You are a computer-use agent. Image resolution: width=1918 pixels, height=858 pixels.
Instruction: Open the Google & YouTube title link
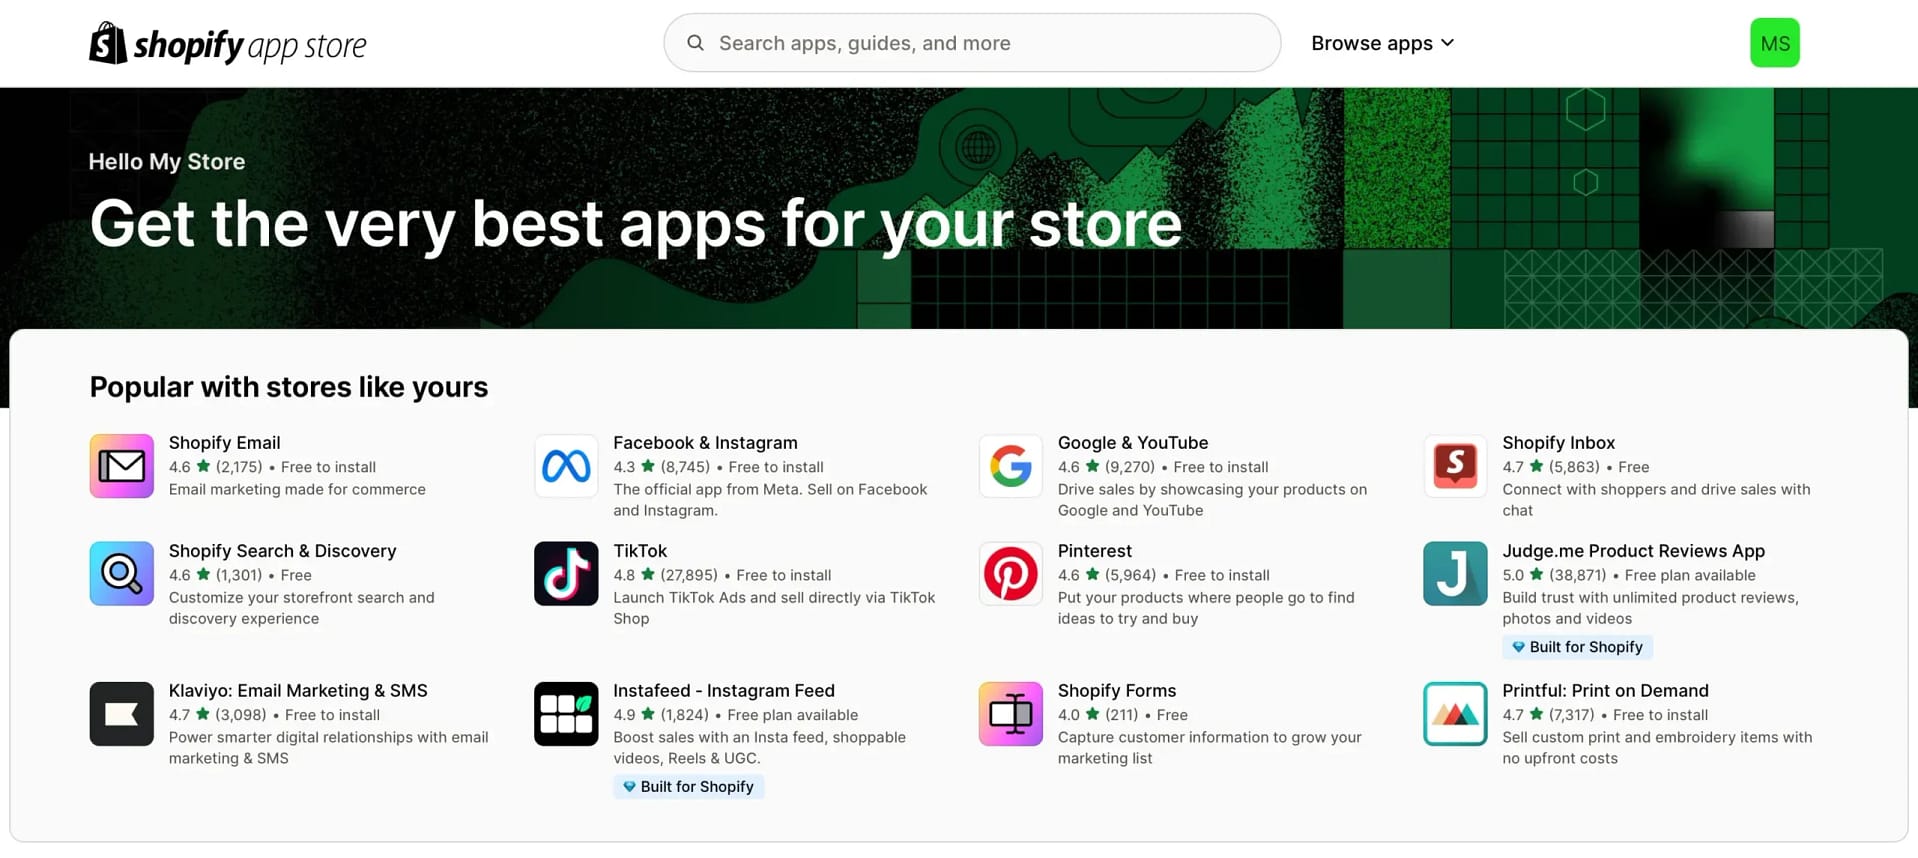point(1133,443)
